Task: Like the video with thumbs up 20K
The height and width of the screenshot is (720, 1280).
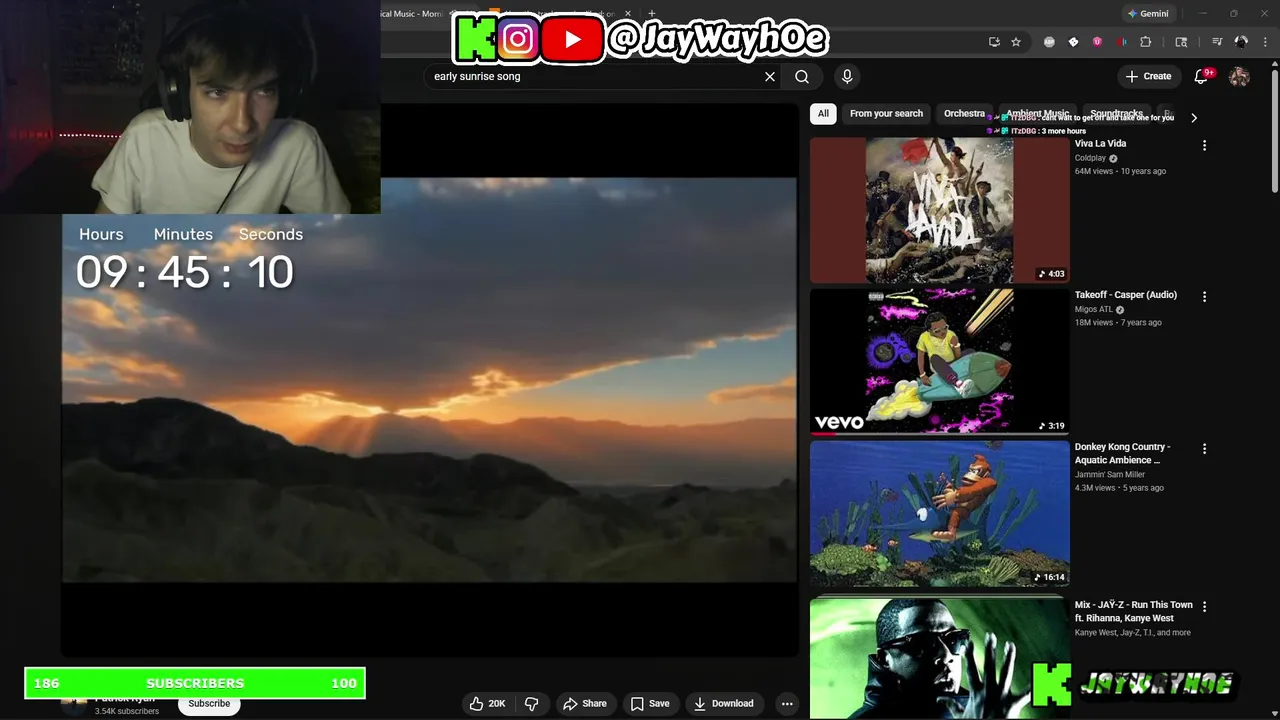Action: [488, 703]
